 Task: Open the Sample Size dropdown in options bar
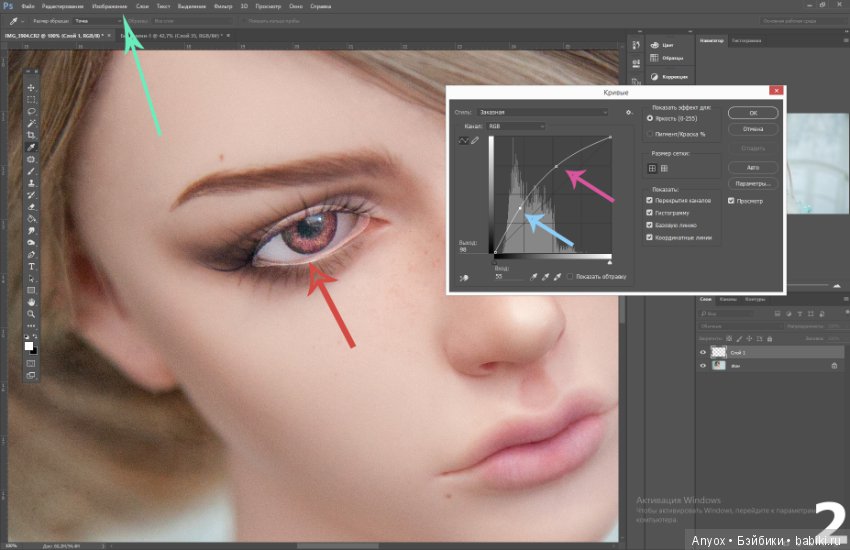point(98,21)
